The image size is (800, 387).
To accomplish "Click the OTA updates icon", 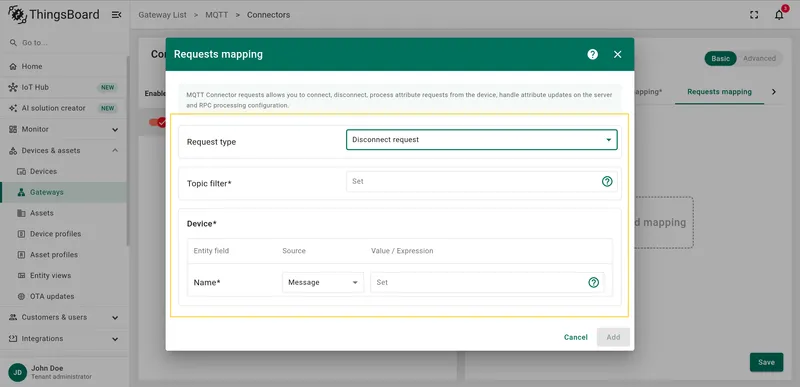I will point(21,296).
